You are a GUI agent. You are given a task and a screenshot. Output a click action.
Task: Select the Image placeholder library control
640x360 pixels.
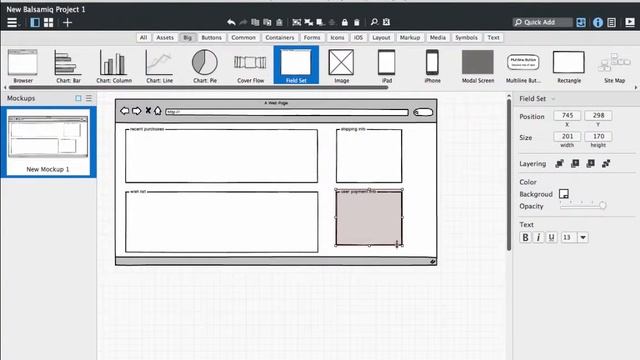[x=341, y=66]
